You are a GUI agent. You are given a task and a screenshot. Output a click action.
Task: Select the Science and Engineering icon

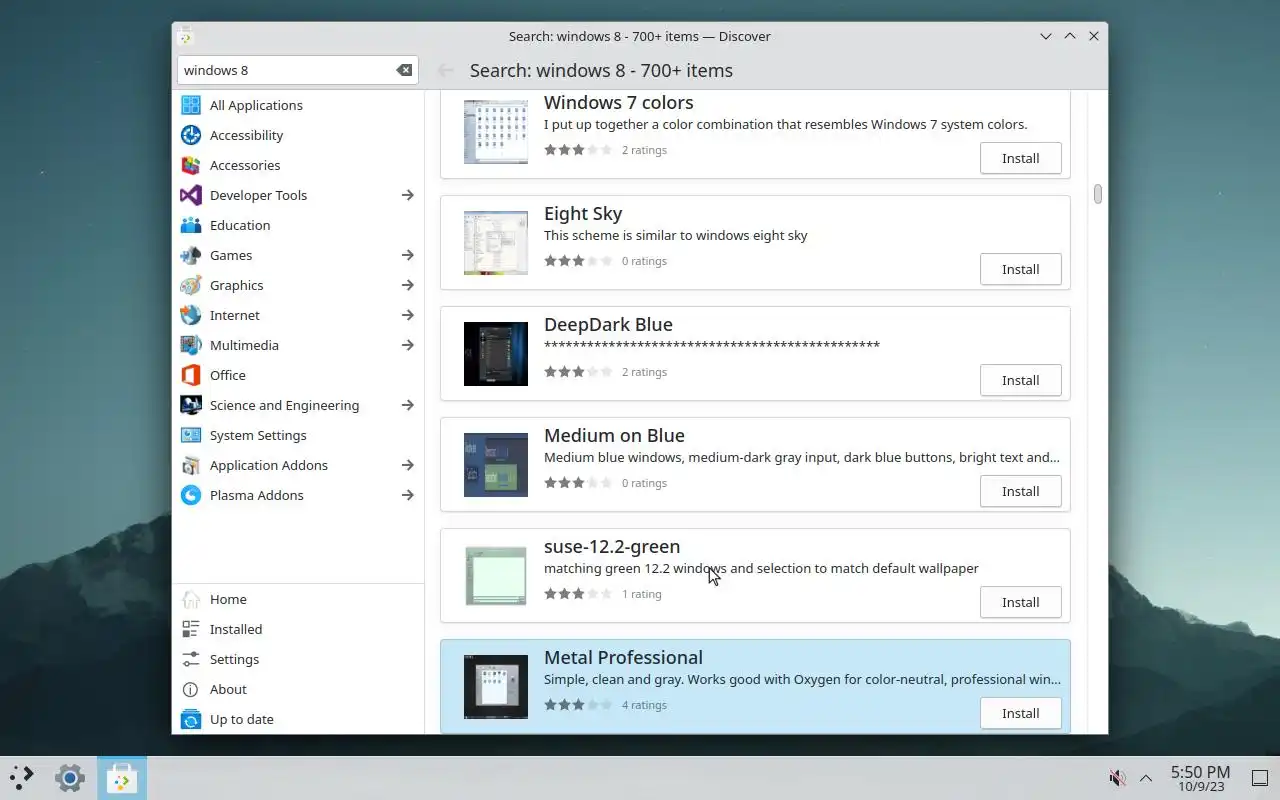pos(191,405)
